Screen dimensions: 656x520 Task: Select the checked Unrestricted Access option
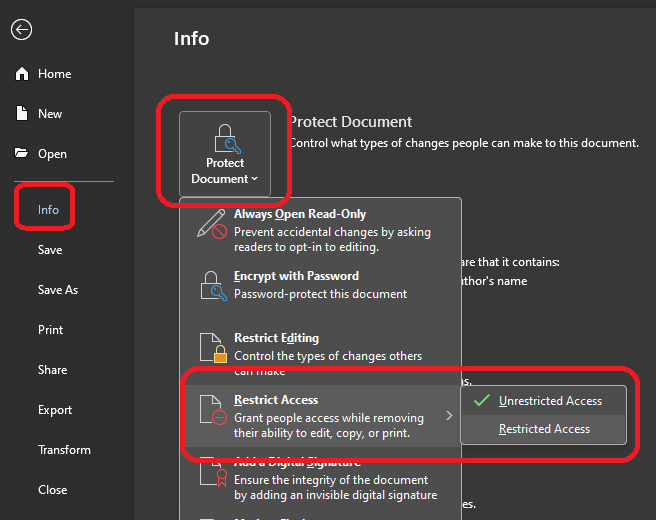[x=550, y=401]
